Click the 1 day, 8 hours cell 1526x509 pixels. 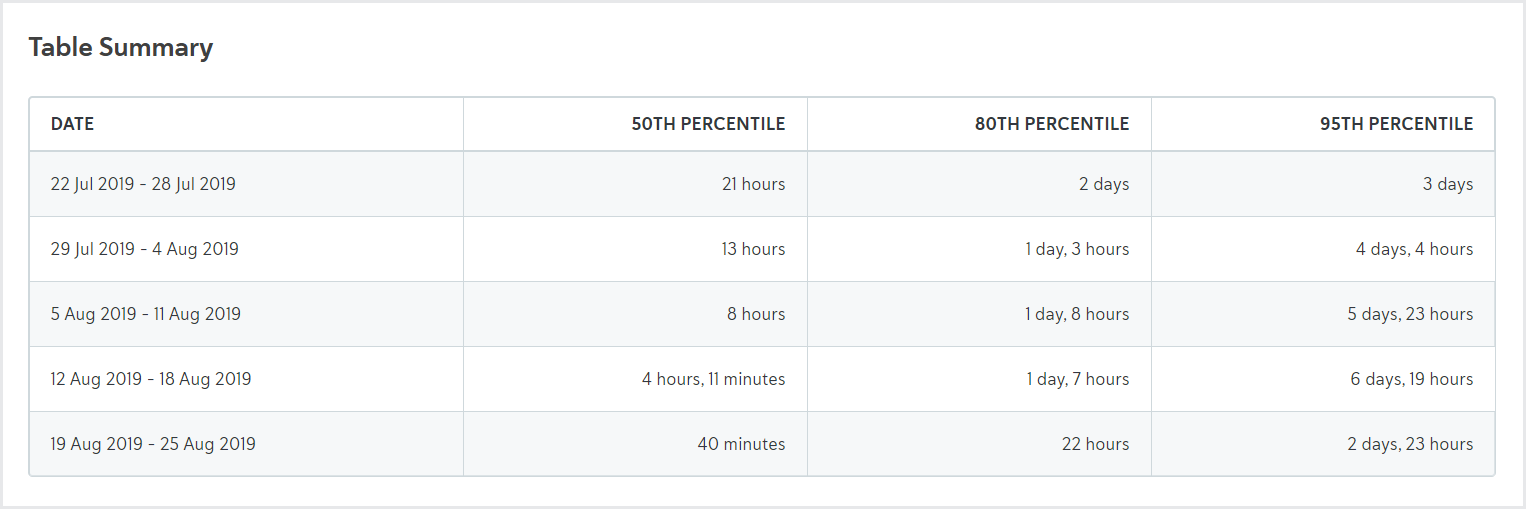(x=1077, y=314)
